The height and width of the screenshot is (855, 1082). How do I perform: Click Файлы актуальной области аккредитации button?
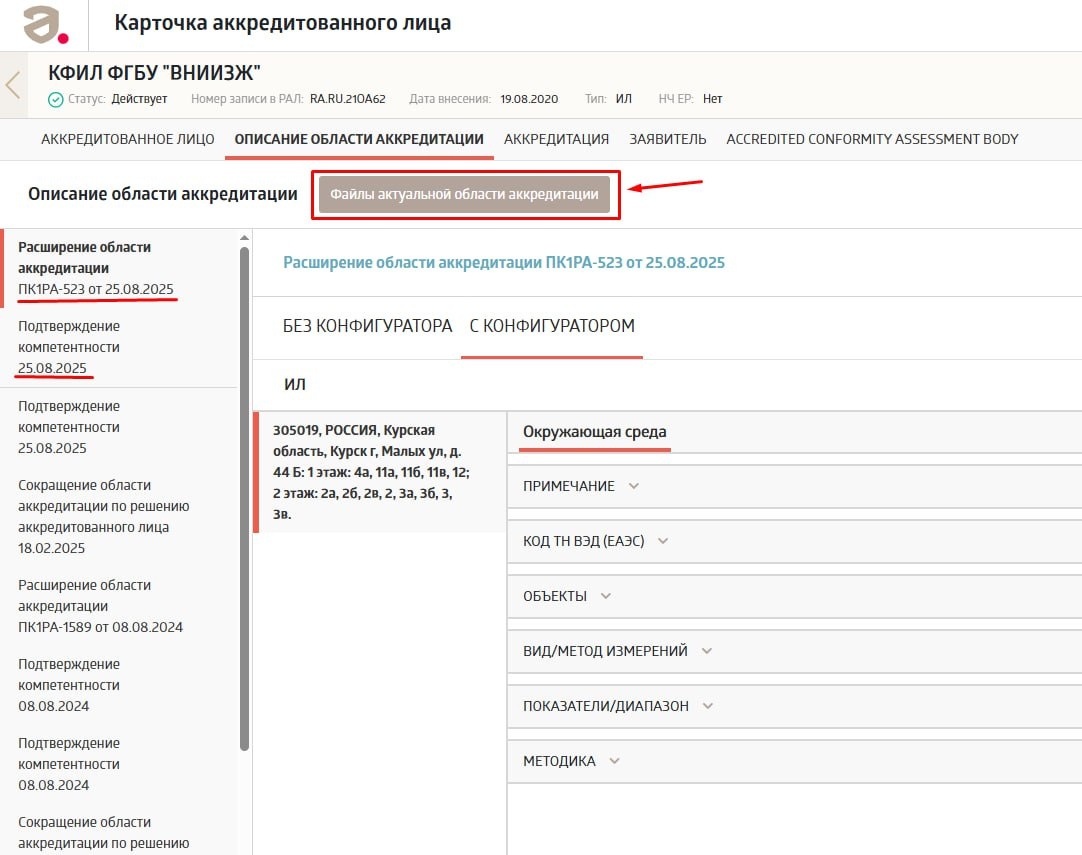click(x=464, y=195)
